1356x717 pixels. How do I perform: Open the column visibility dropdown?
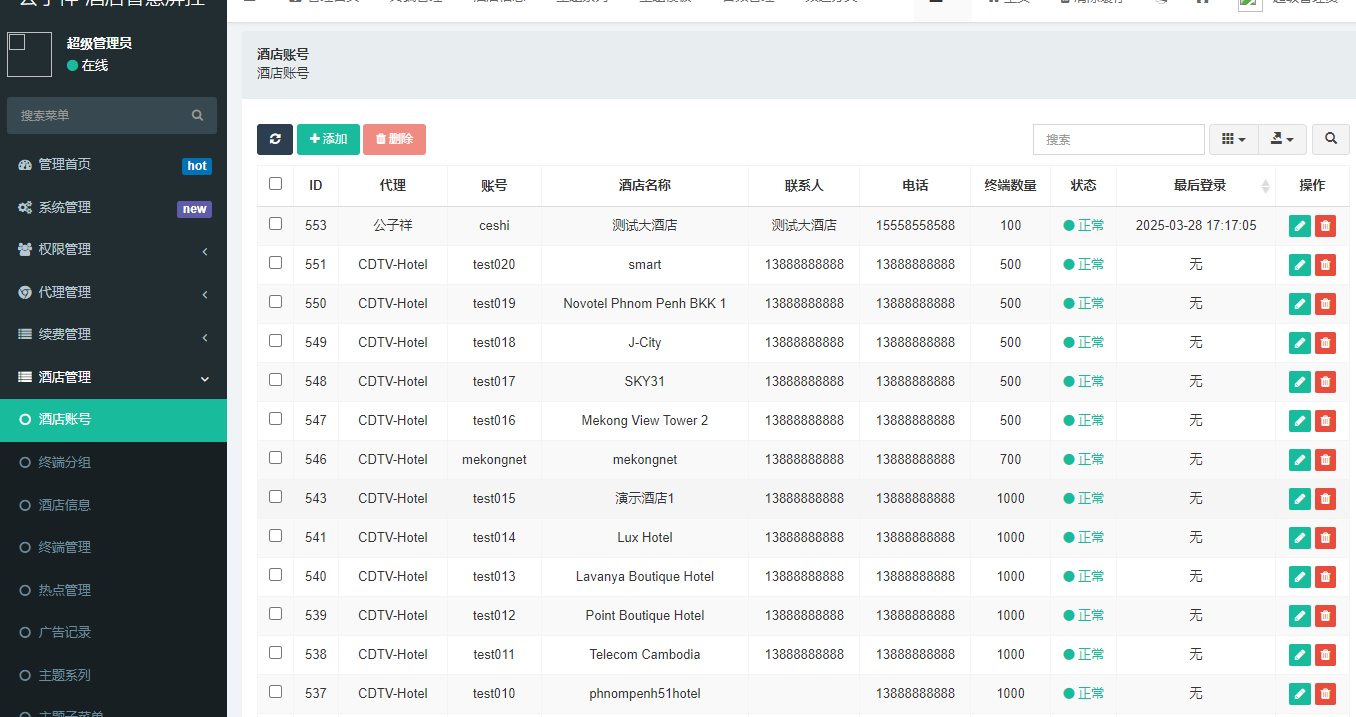pos(1233,139)
